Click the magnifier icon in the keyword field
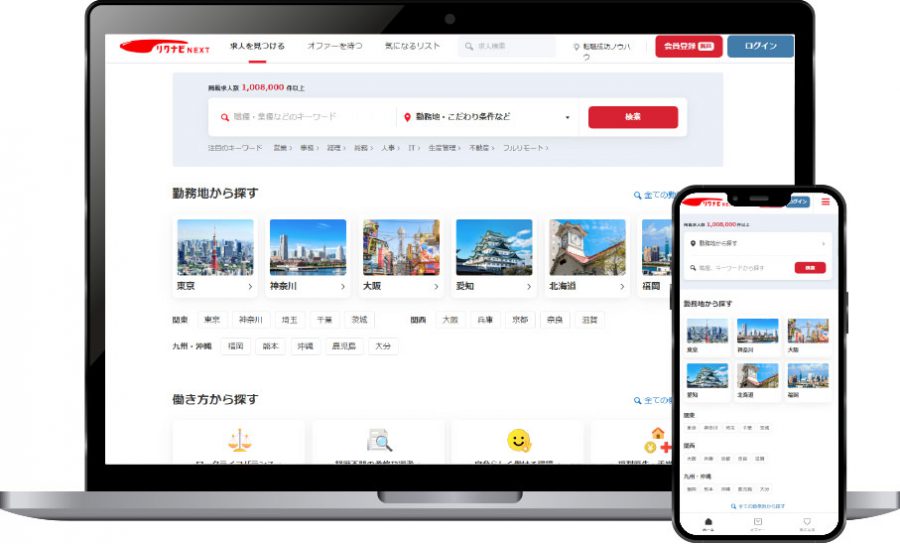900x544 pixels. pos(224,117)
